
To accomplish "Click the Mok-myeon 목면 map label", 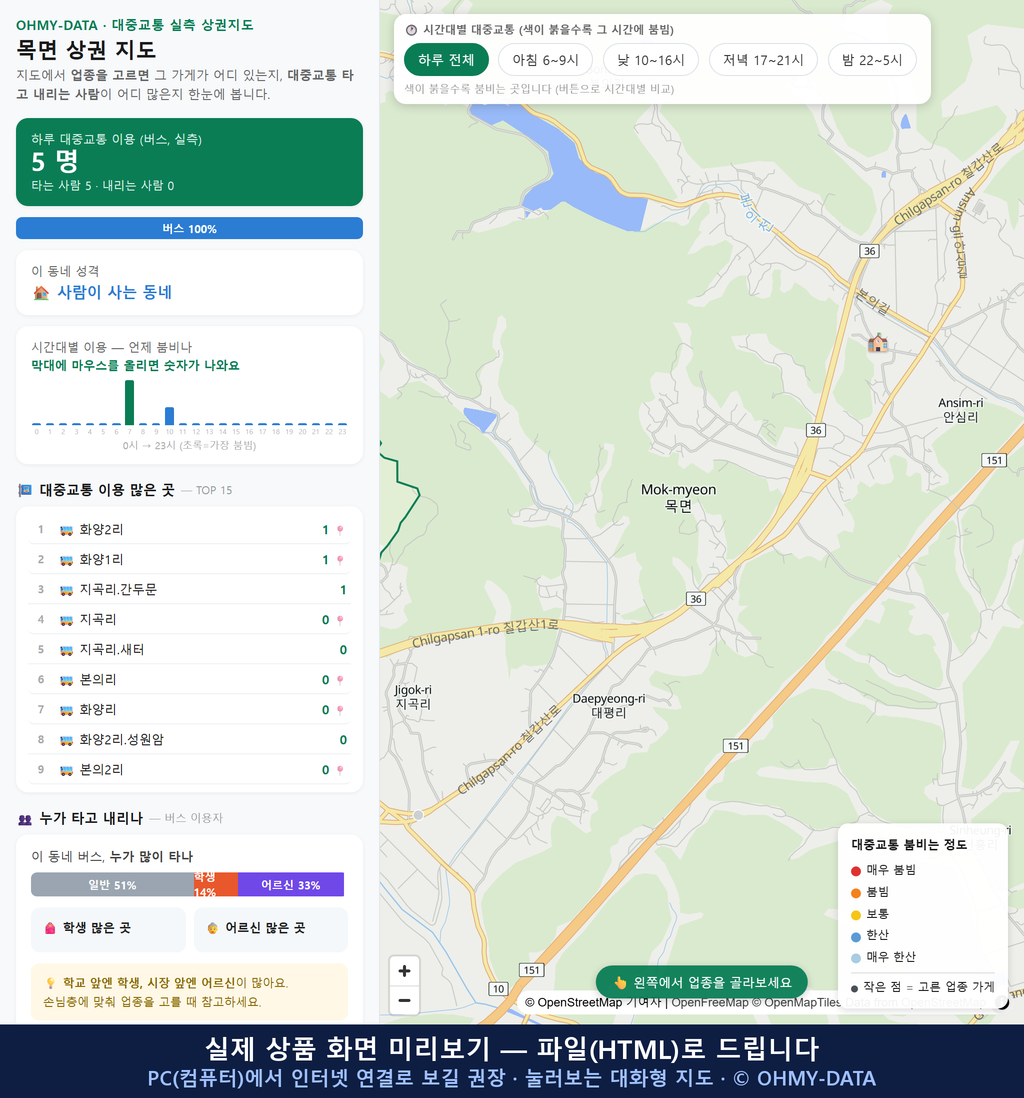I will click(678, 498).
